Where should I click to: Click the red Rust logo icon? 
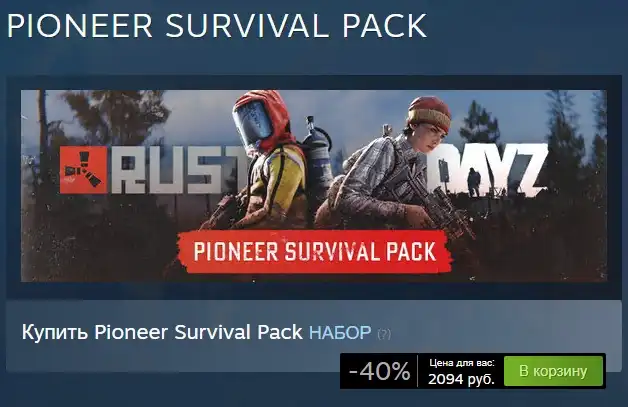click(84, 170)
